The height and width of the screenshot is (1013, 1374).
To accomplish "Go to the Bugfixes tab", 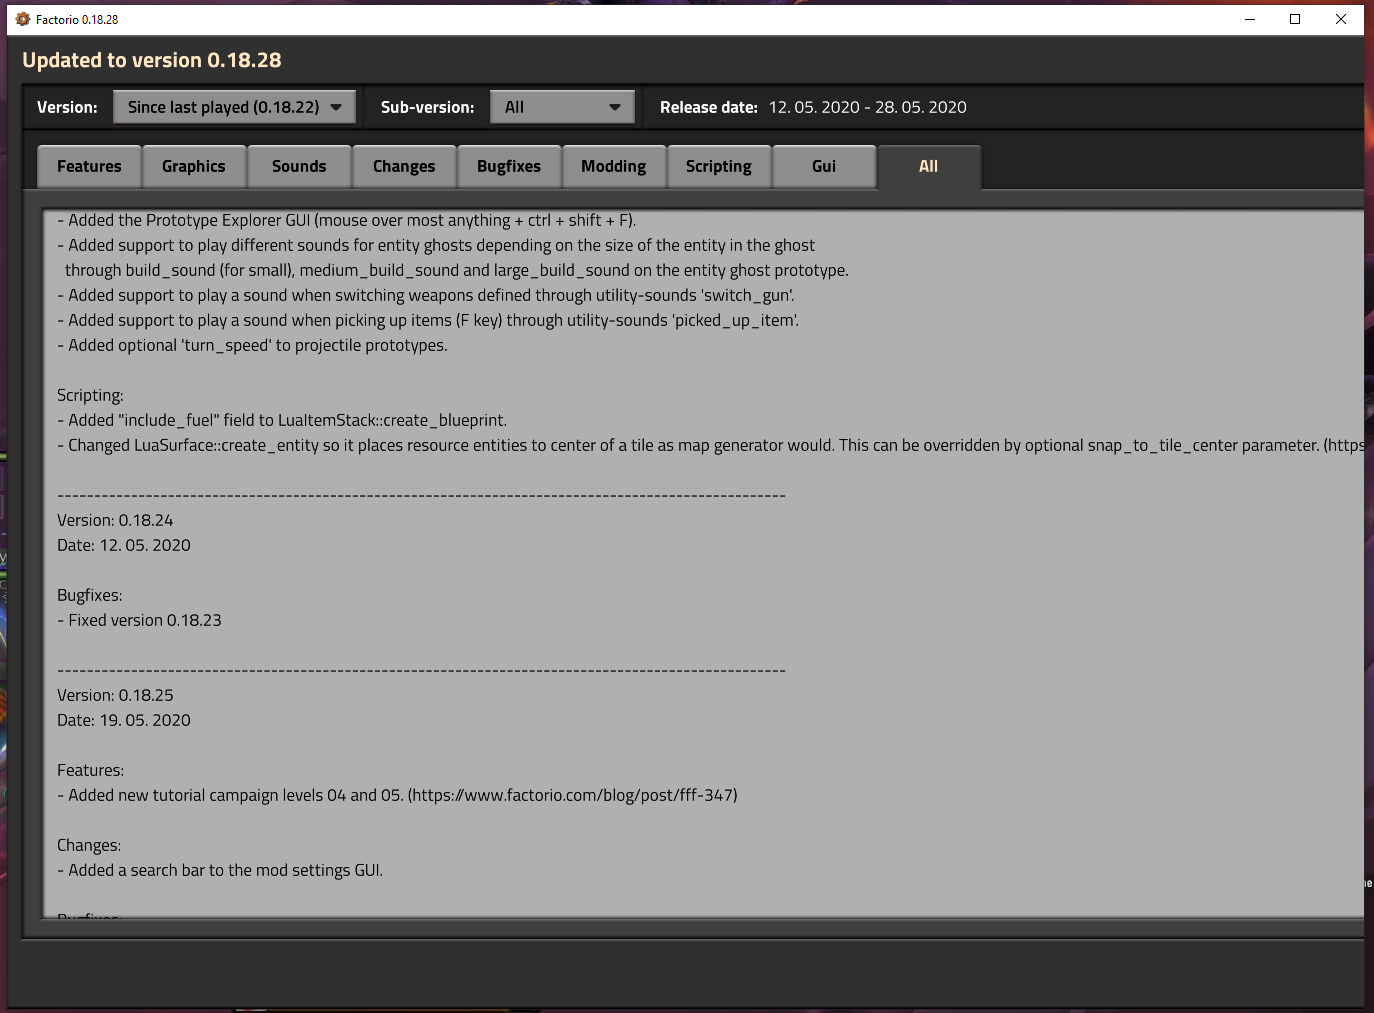I will [x=509, y=166].
